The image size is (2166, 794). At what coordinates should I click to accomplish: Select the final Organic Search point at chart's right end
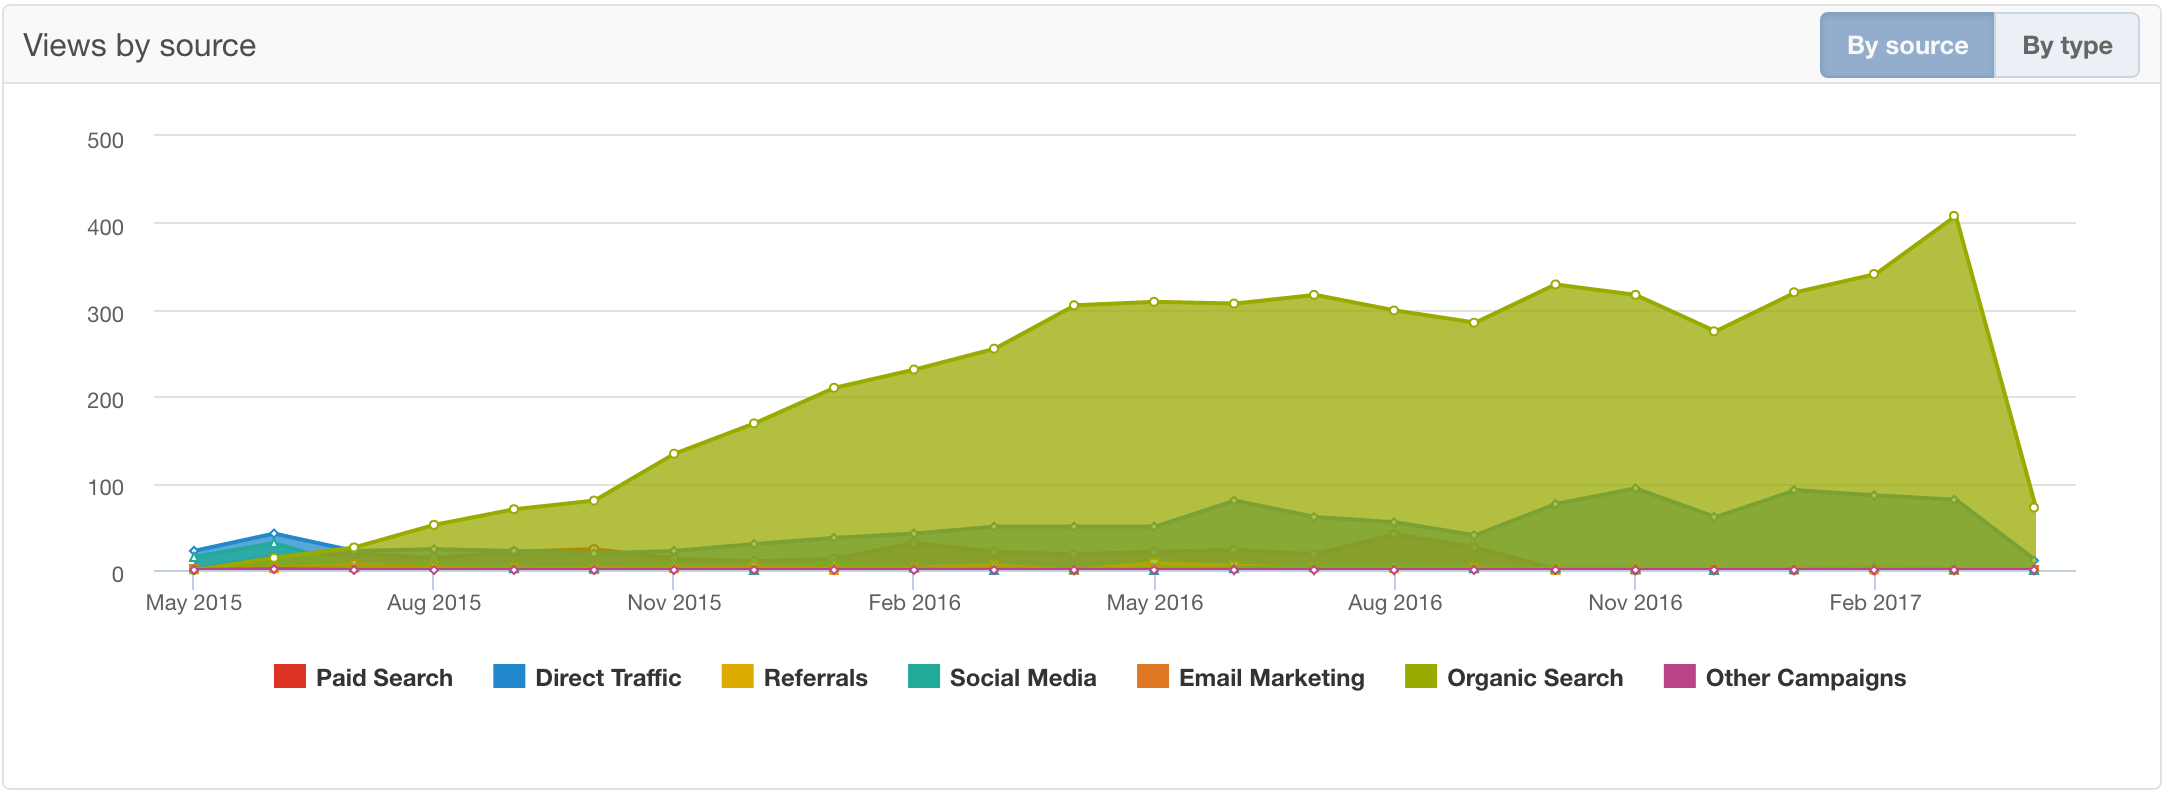point(2034,508)
